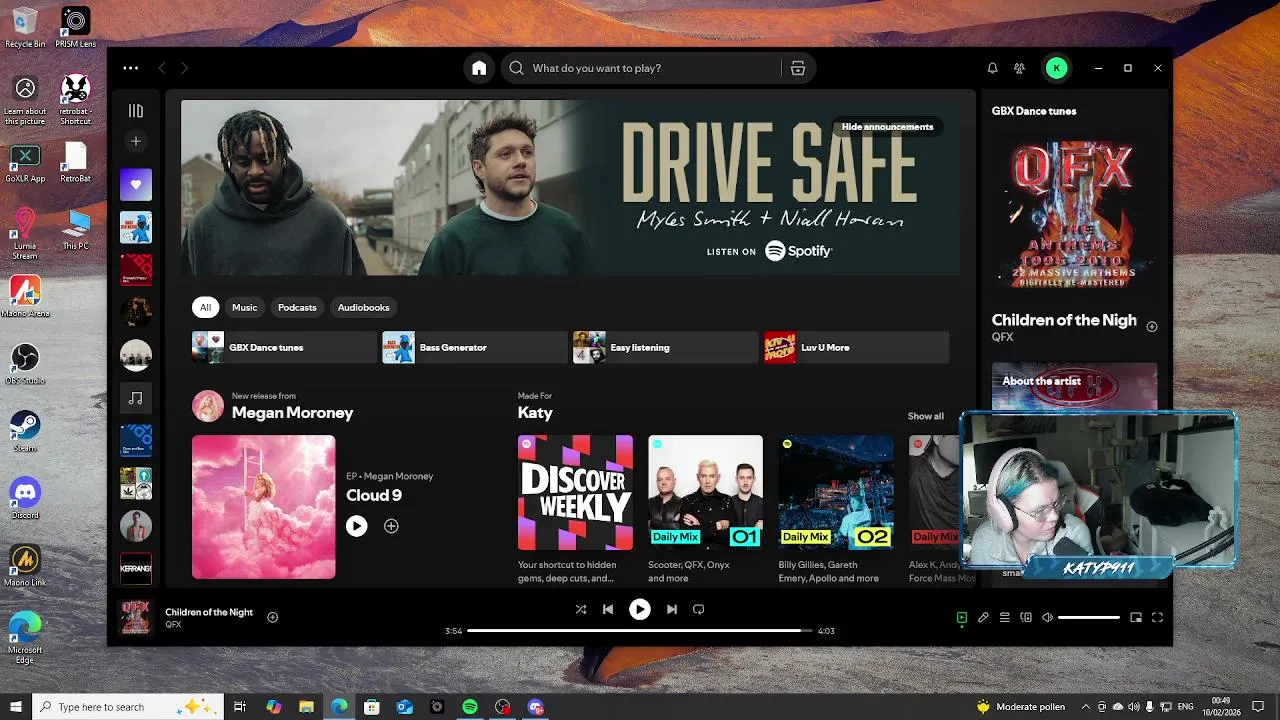This screenshot has width=1280, height=720.
Task: Open the GBX Dance tunes shortcut card
Action: click(284, 347)
